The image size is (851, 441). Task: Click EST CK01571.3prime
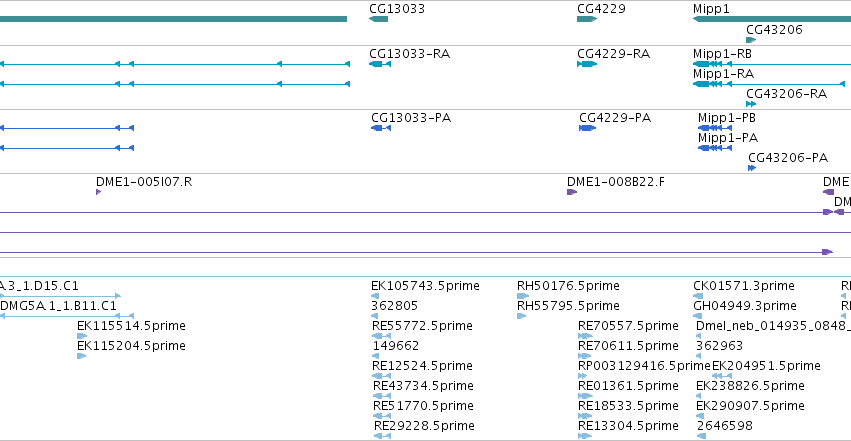click(744, 286)
